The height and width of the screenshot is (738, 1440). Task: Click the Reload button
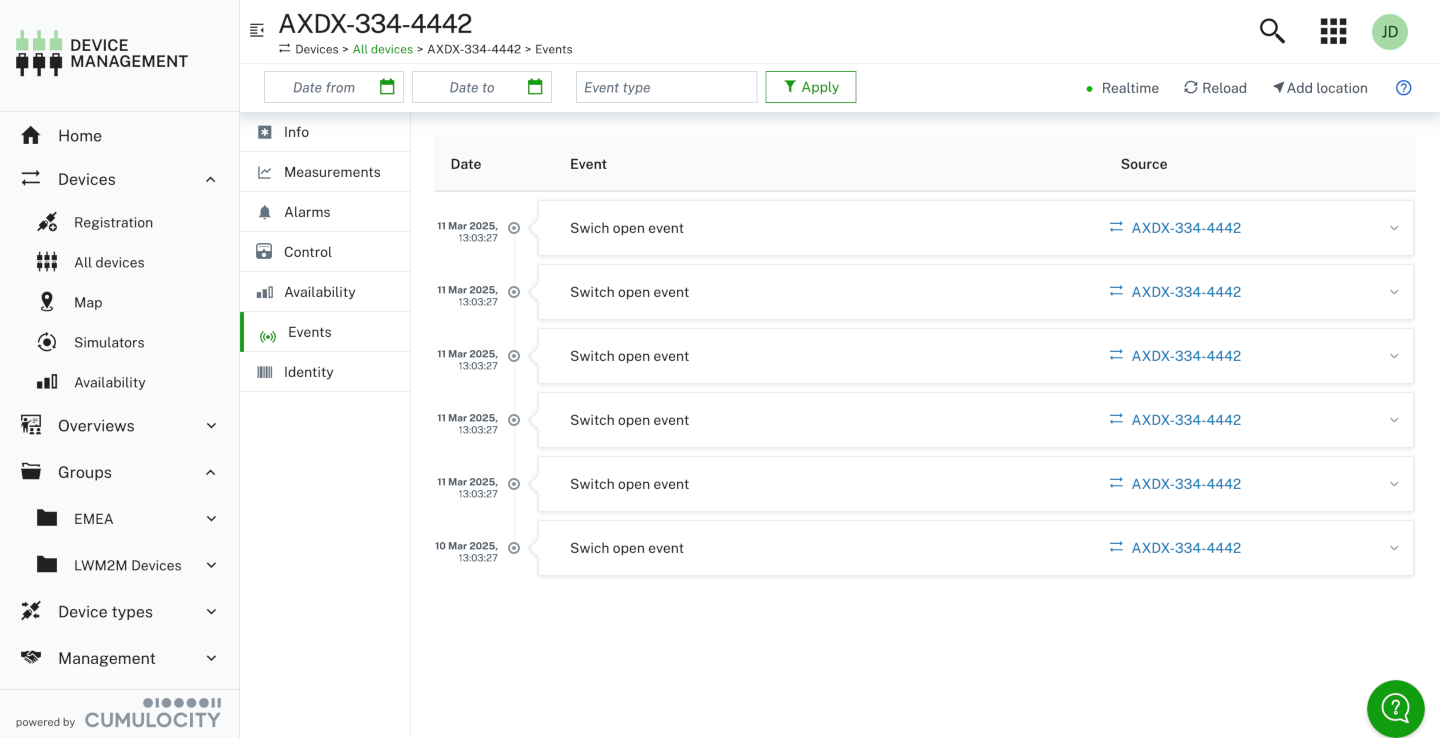1215,88
